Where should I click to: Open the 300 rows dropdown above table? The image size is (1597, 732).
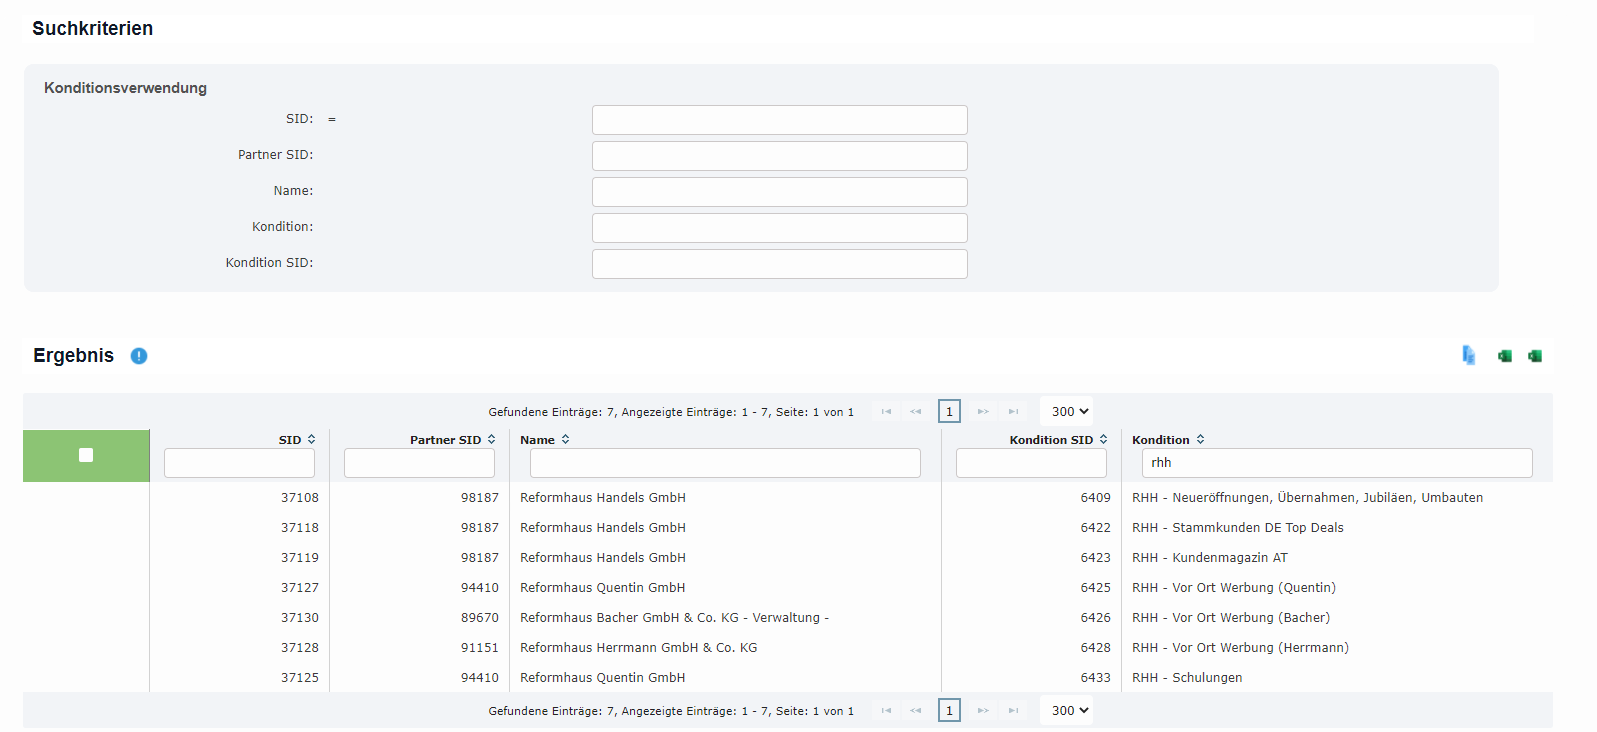[1069, 412]
